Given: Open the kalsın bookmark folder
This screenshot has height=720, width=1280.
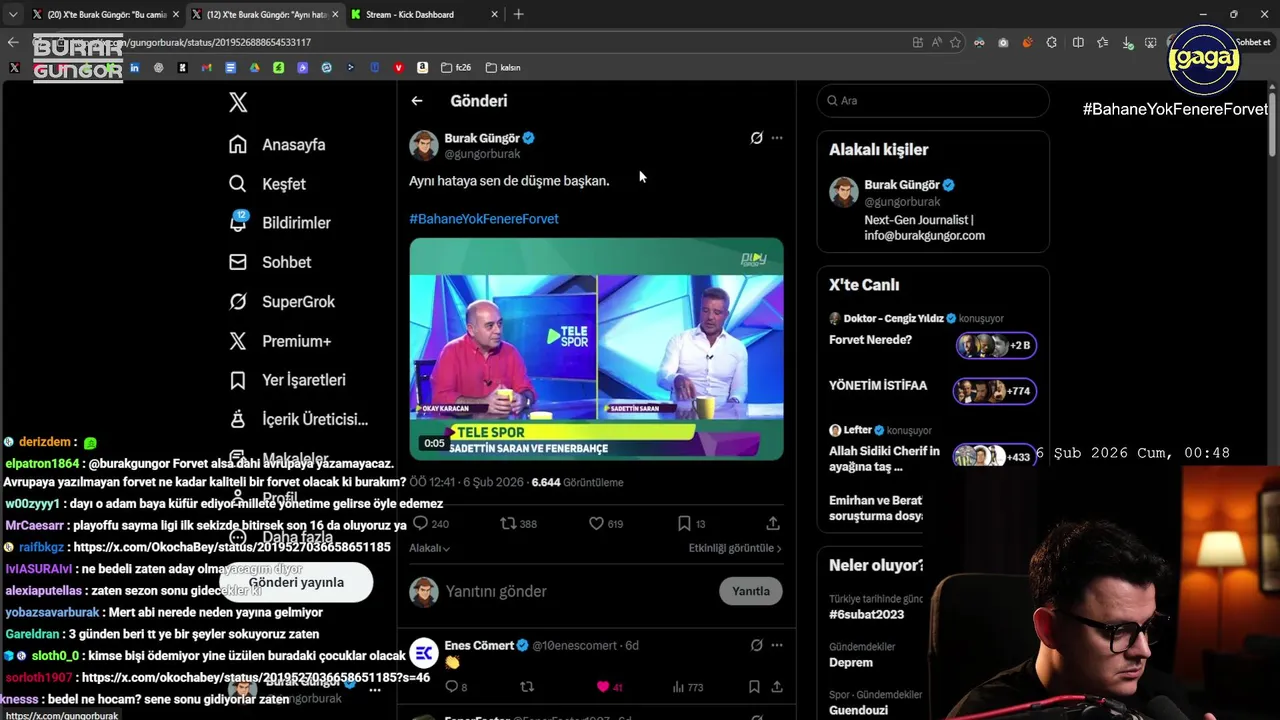Looking at the screenshot, I should pyautogui.click(x=503, y=67).
